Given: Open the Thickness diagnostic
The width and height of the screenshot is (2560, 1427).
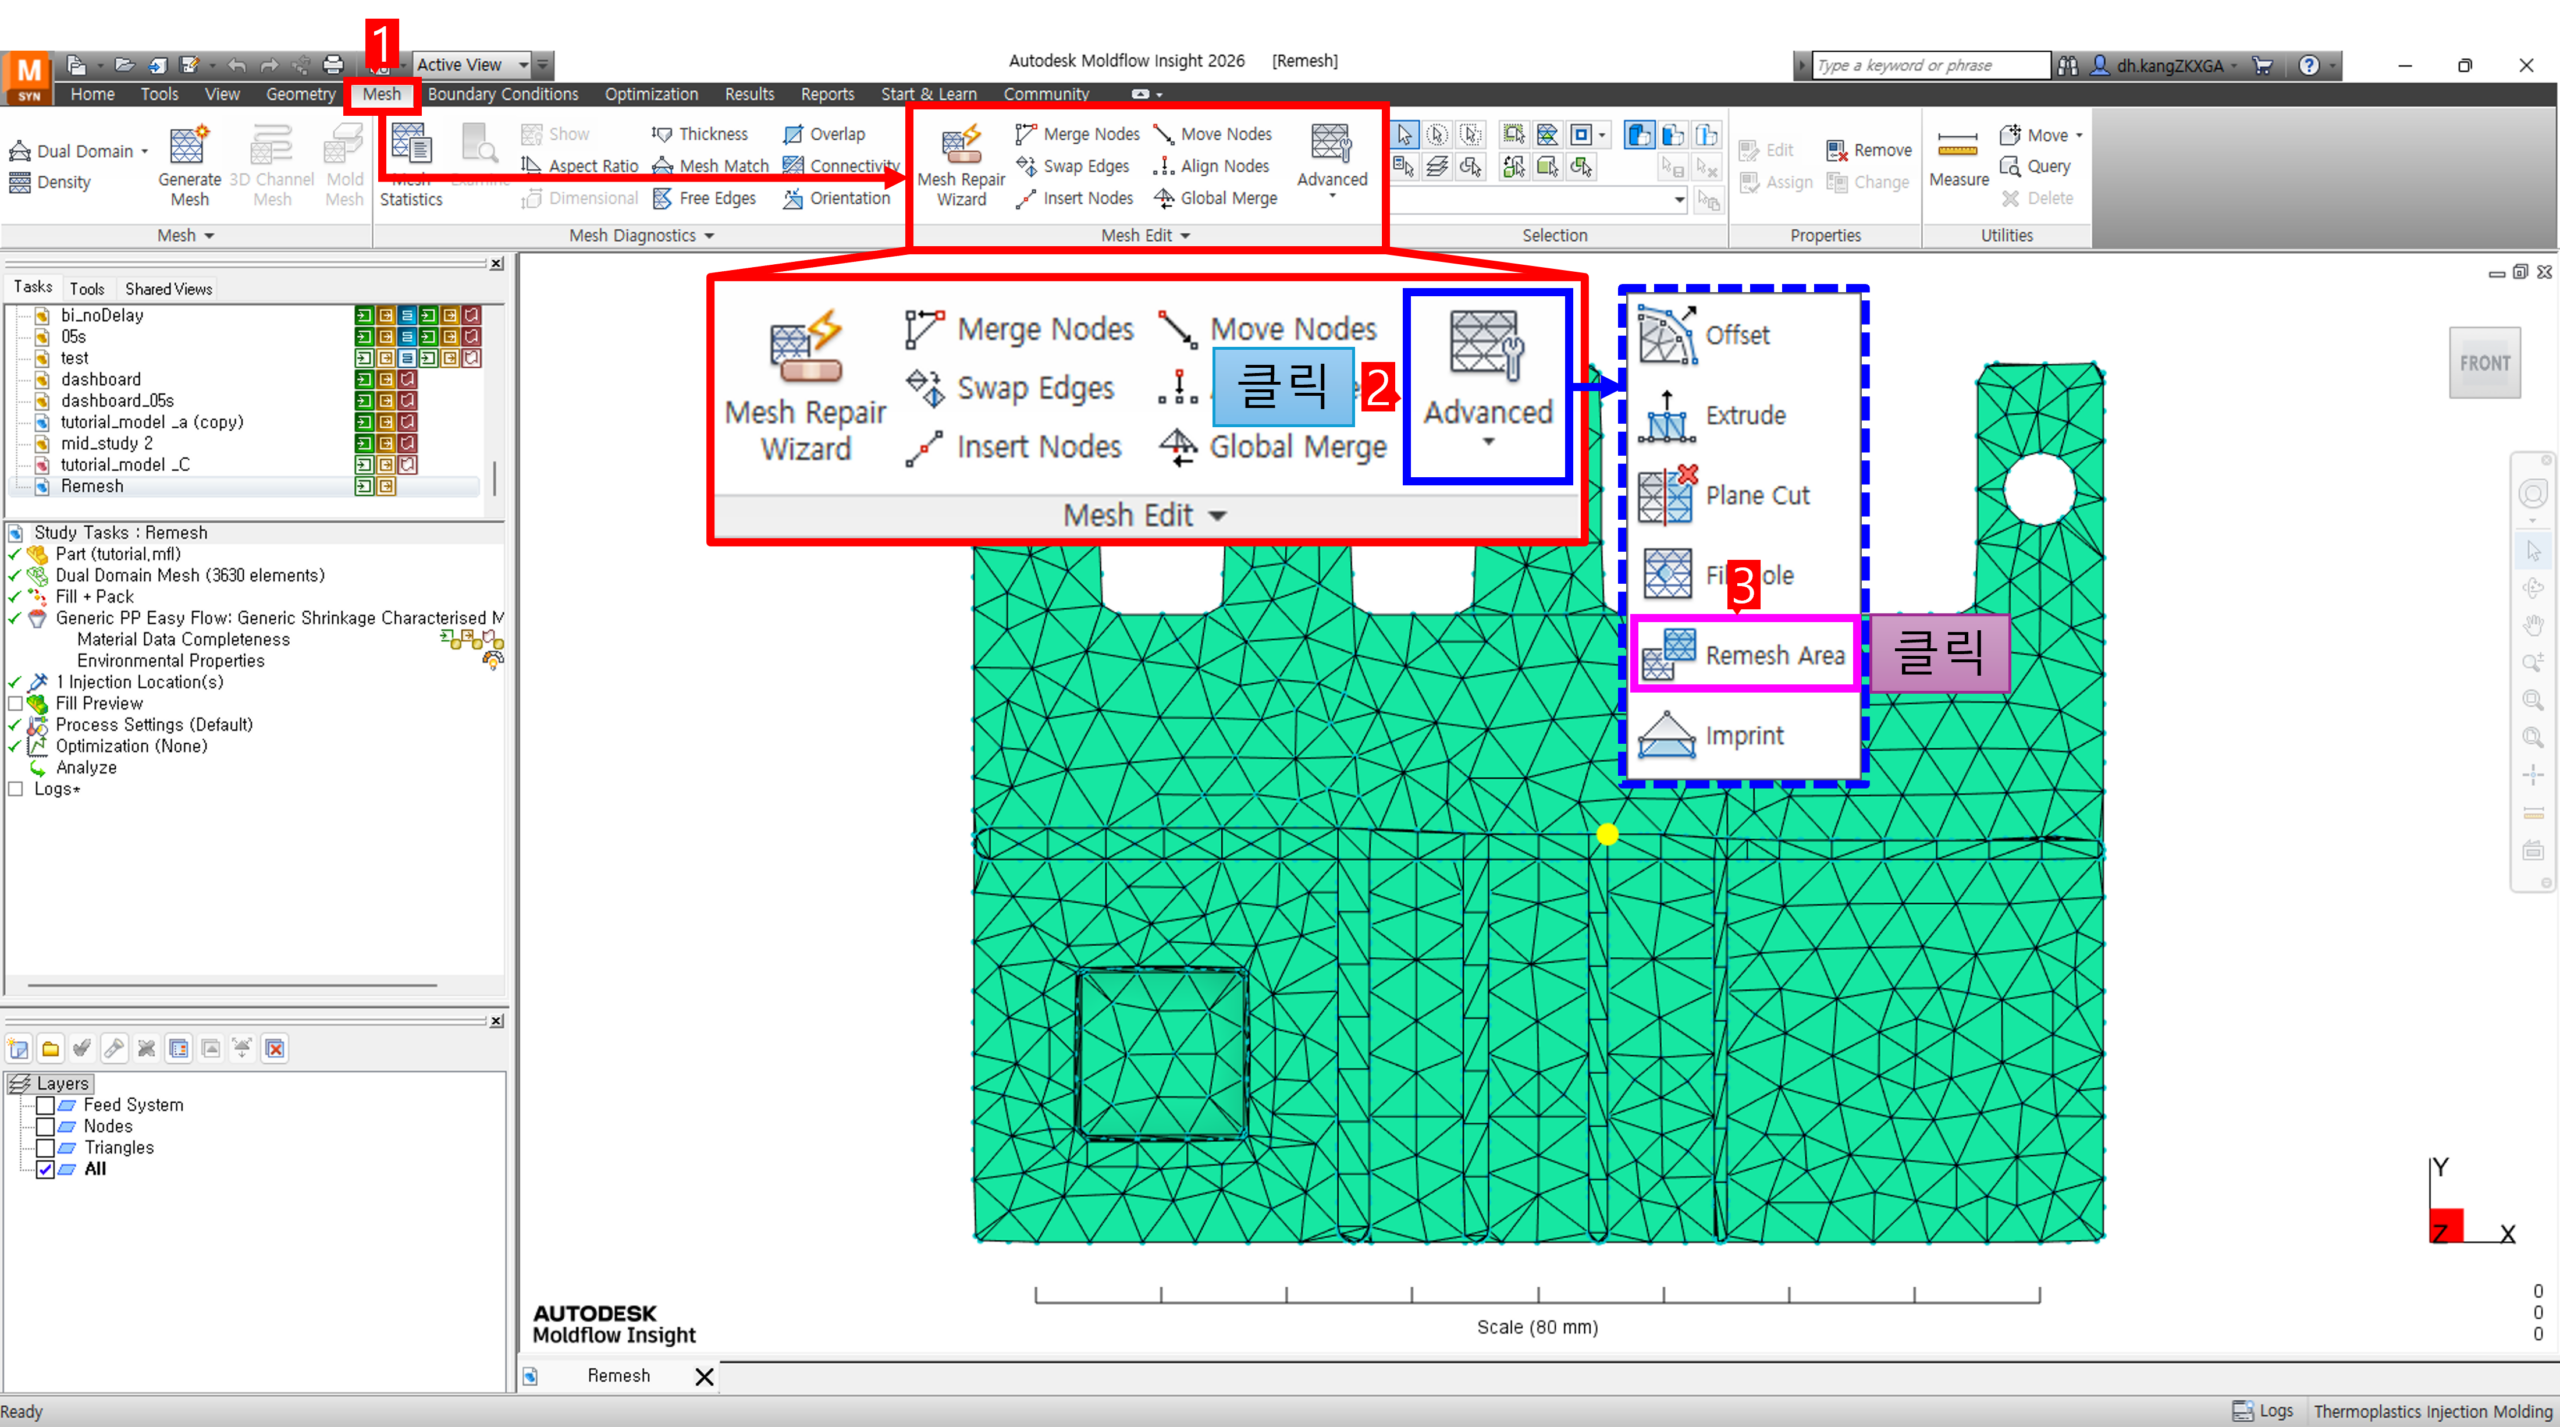Looking at the screenshot, I should point(700,134).
